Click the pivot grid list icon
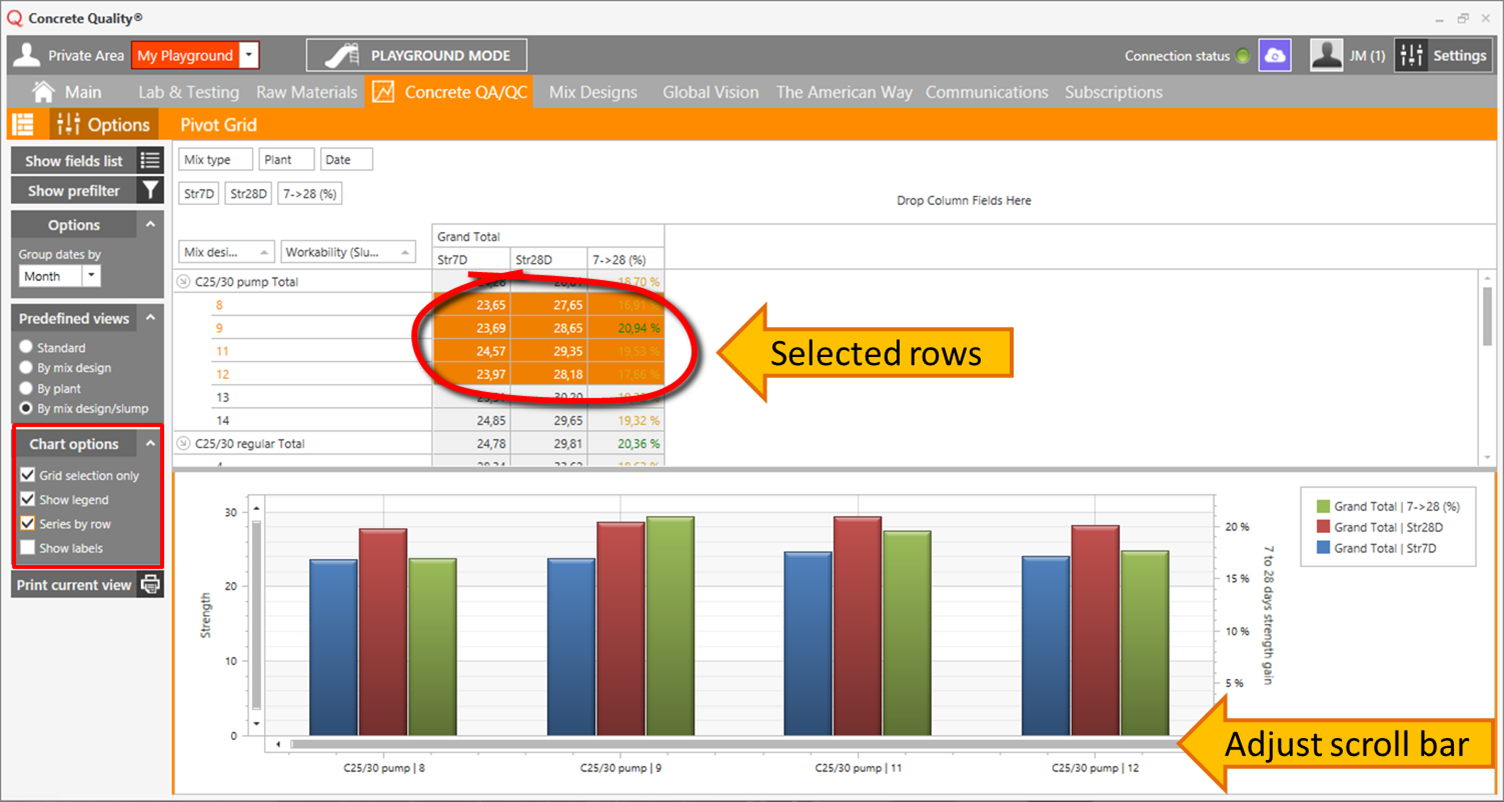The width and height of the screenshot is (1504, 802). [x=22, y=125]
